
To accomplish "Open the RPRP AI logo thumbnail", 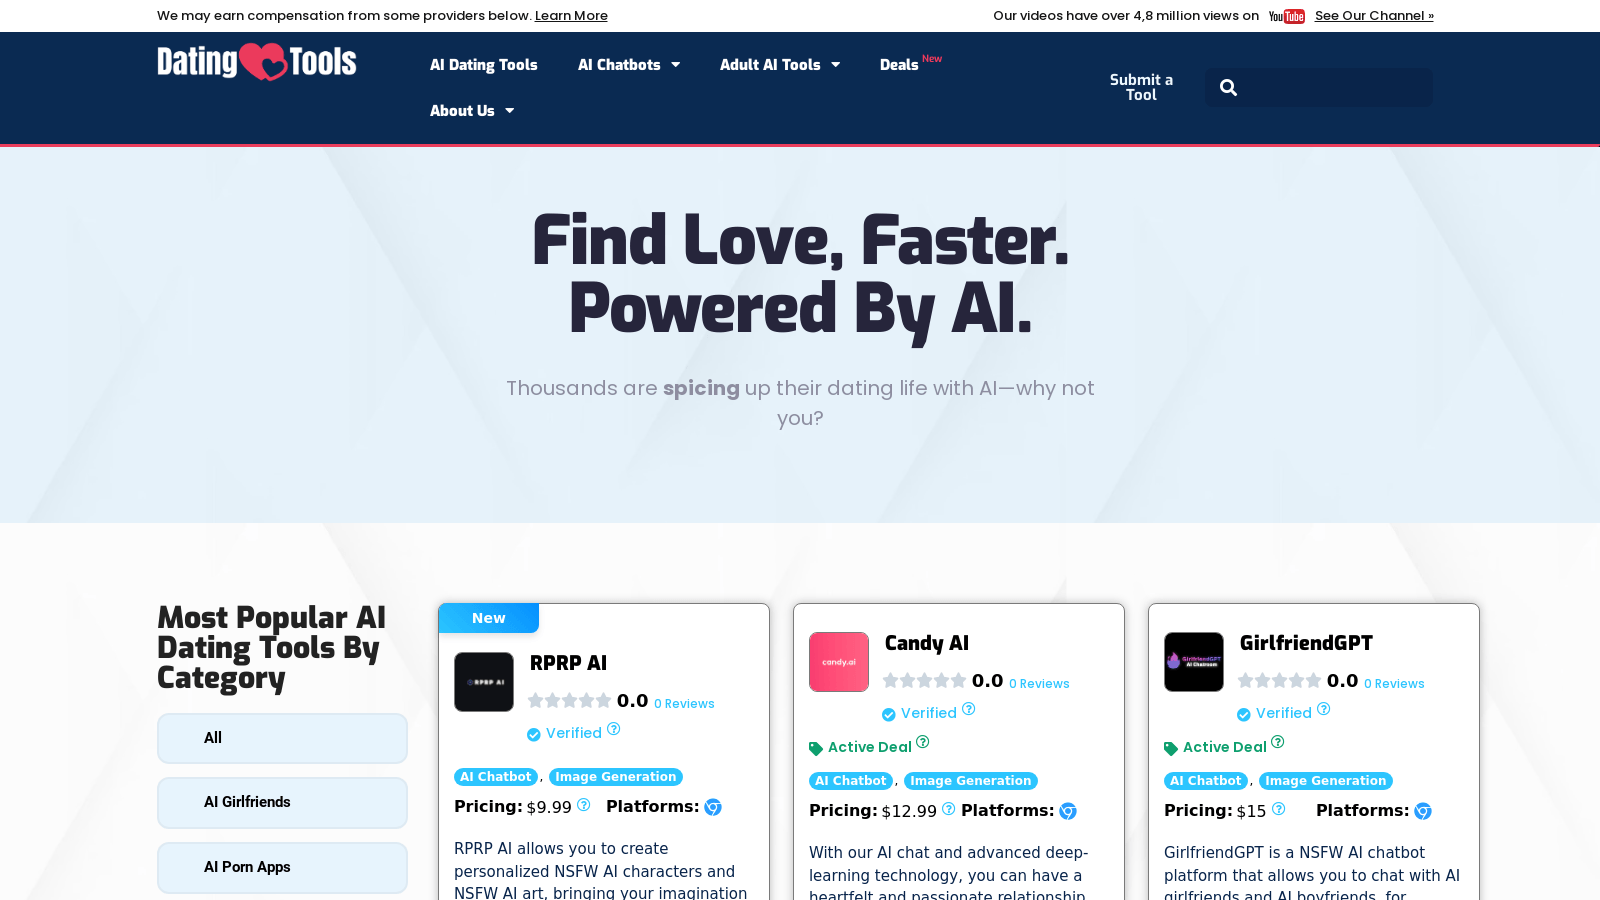I will 484,682.
